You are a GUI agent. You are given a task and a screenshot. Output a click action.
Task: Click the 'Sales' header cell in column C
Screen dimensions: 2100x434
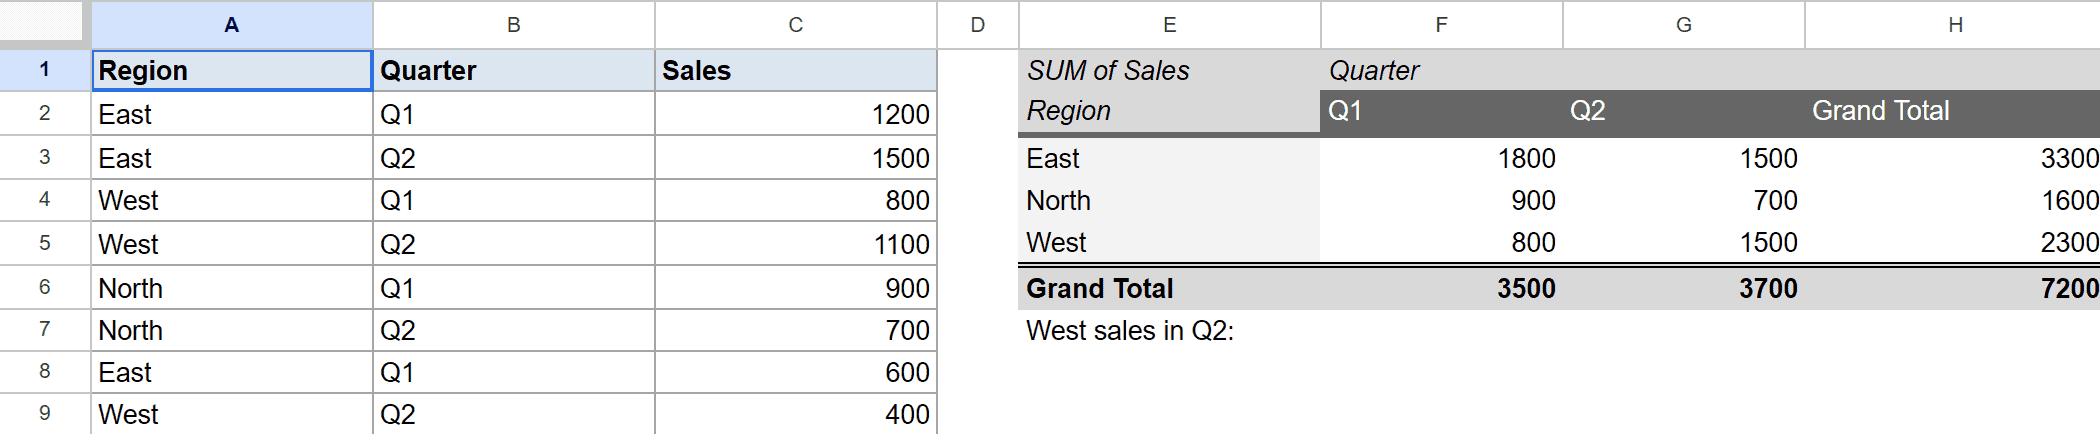796,71
